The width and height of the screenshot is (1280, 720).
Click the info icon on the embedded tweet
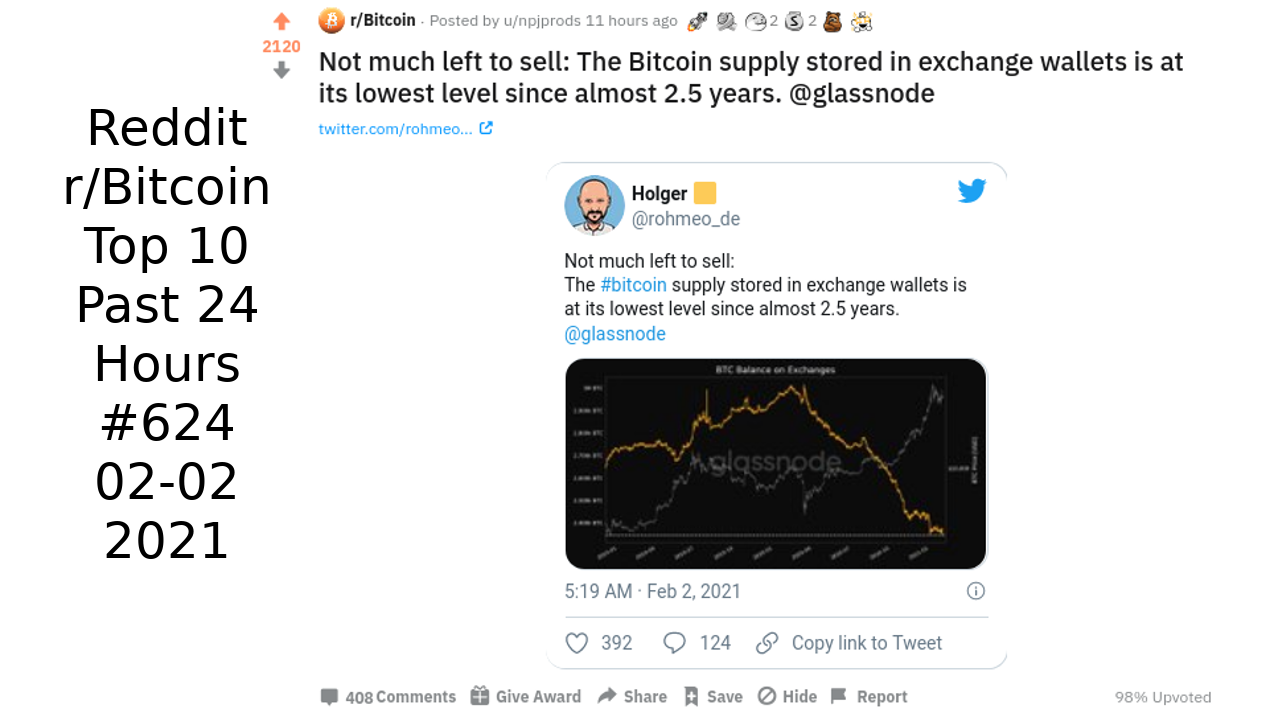(975, 591)
